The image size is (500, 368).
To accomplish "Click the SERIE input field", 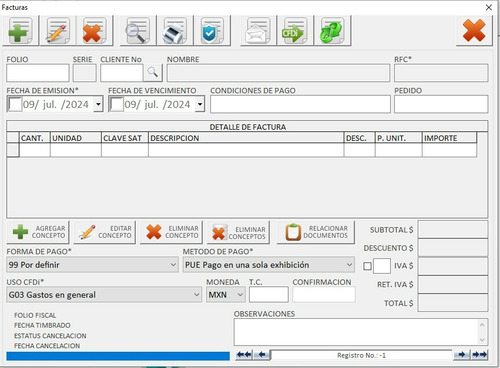I will tap(85, 73).
